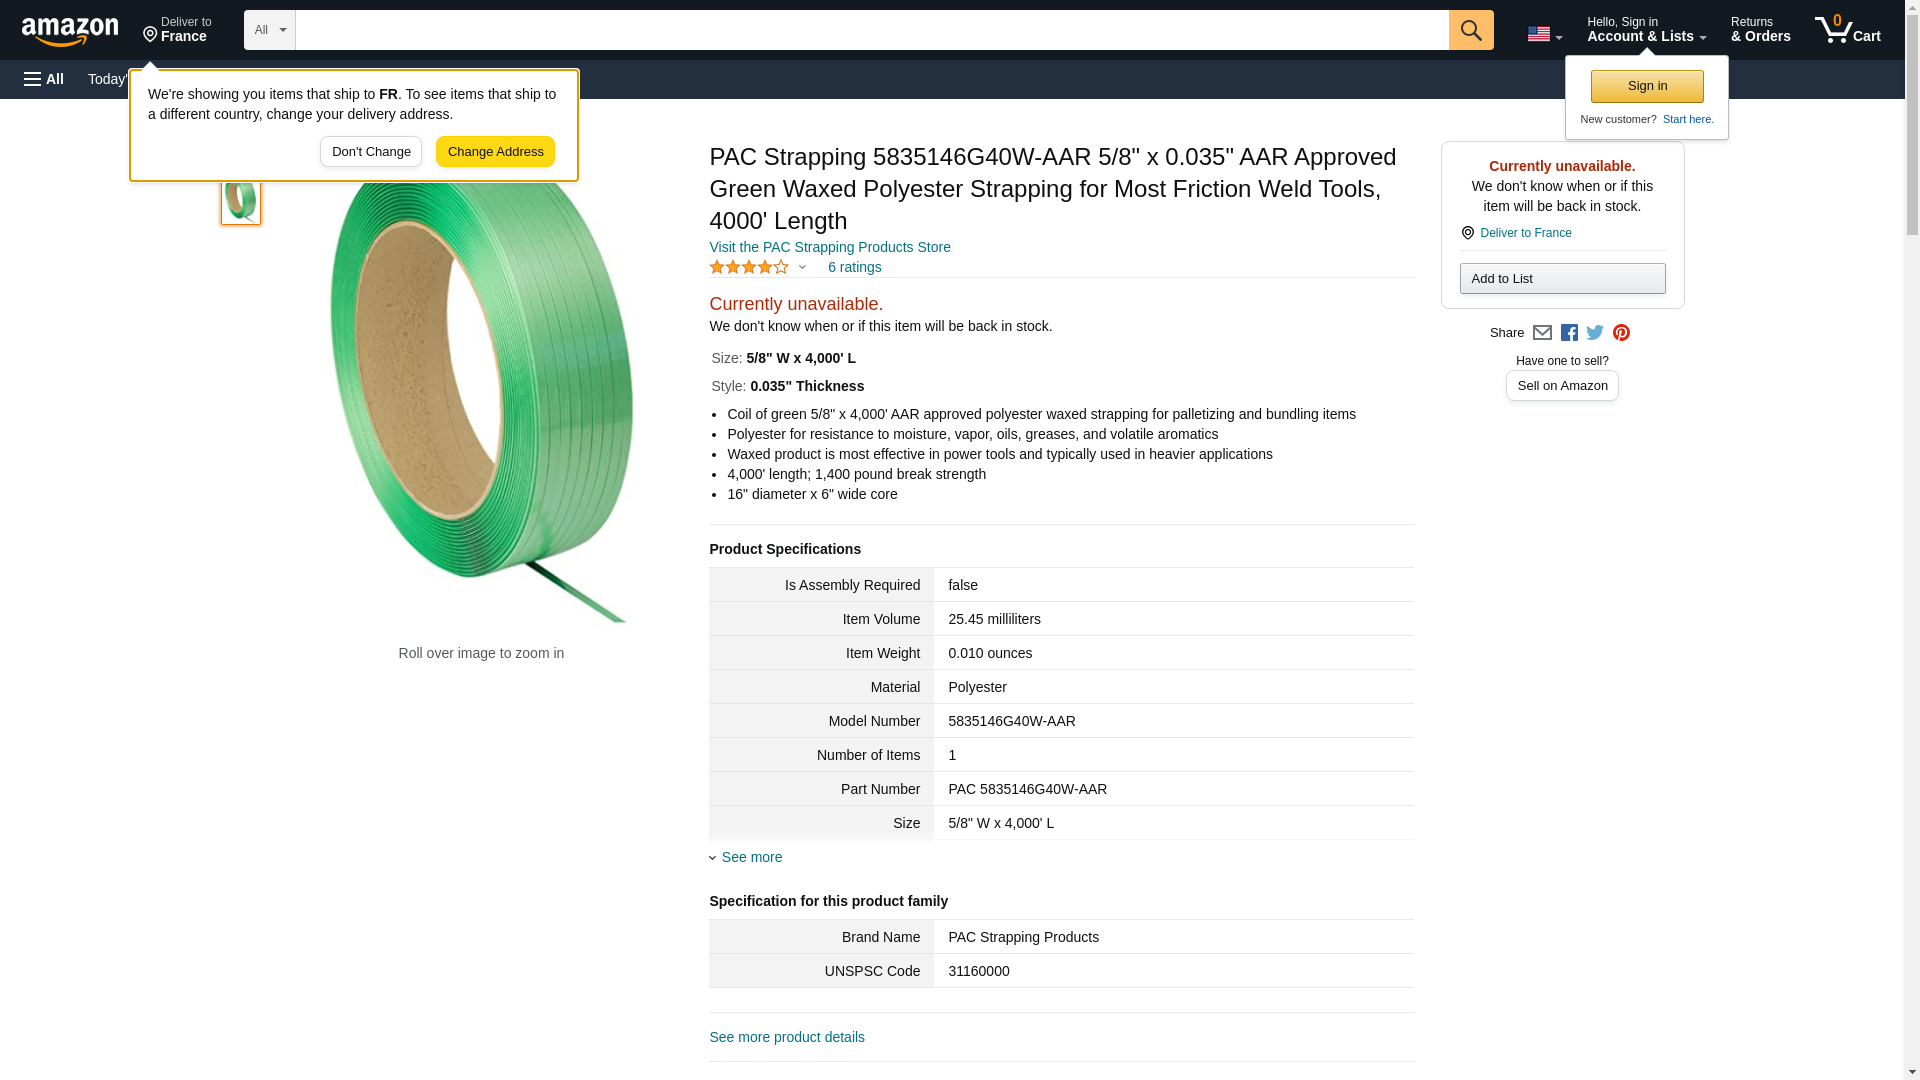Viewport: 1920px width, 1080px height.
Task: Select the green strapping product thumbnail
Action: click(241, 200)
